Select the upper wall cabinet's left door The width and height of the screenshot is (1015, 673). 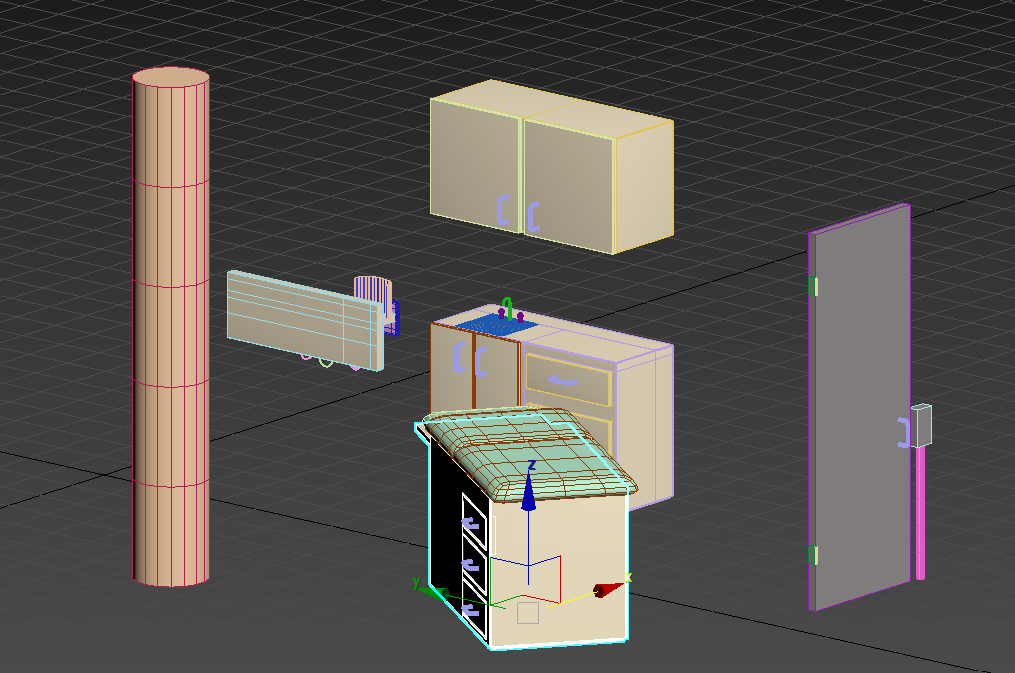tap(476, 165)
